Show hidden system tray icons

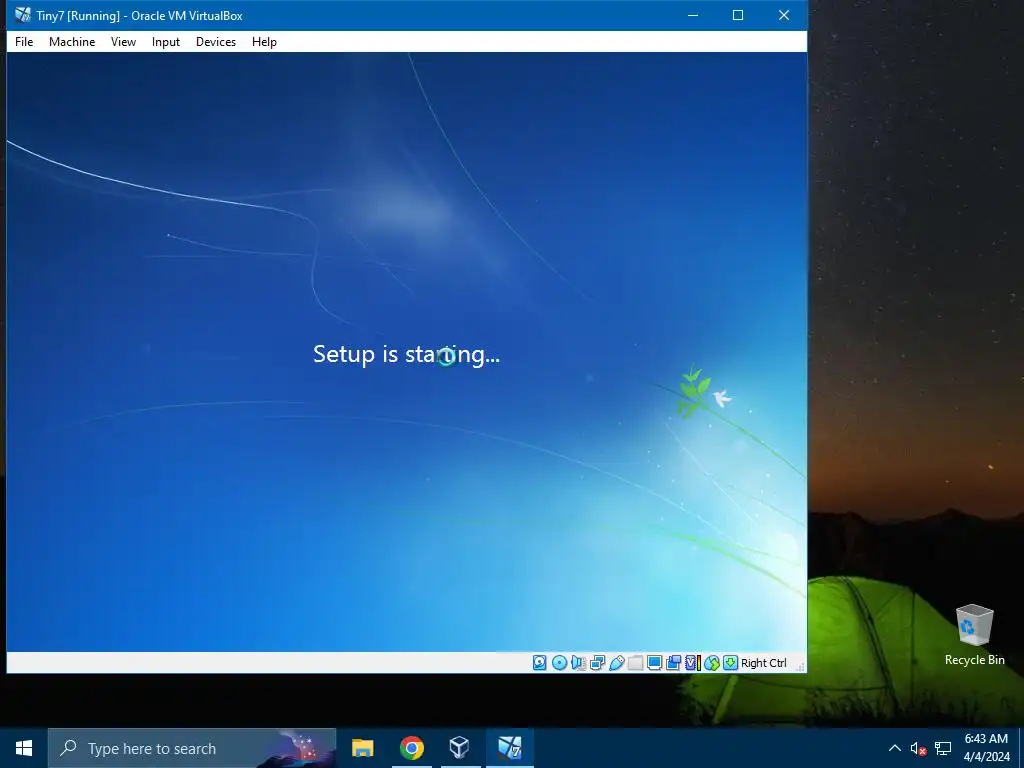pyautogui.click(x=895, y=748)
